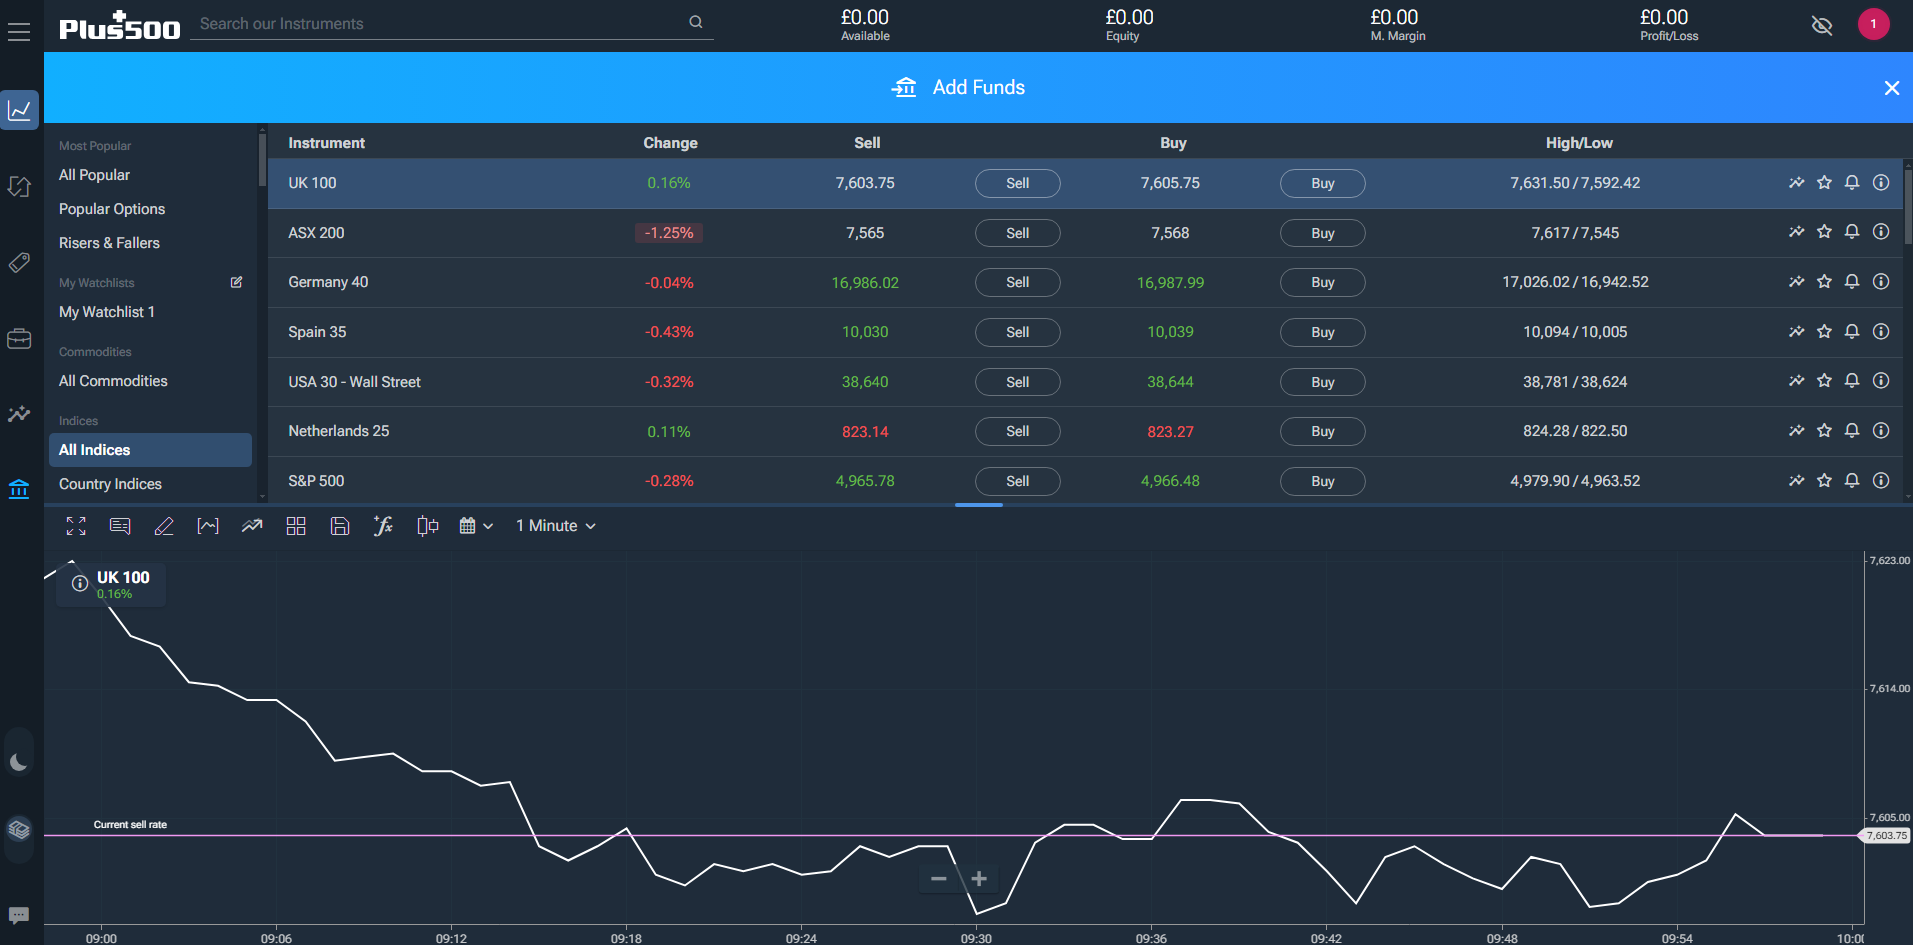The height and width of the screenshot is (945, 1913).
Task: Add Spain 35 to favorites star
Action: click(1824, 332)
